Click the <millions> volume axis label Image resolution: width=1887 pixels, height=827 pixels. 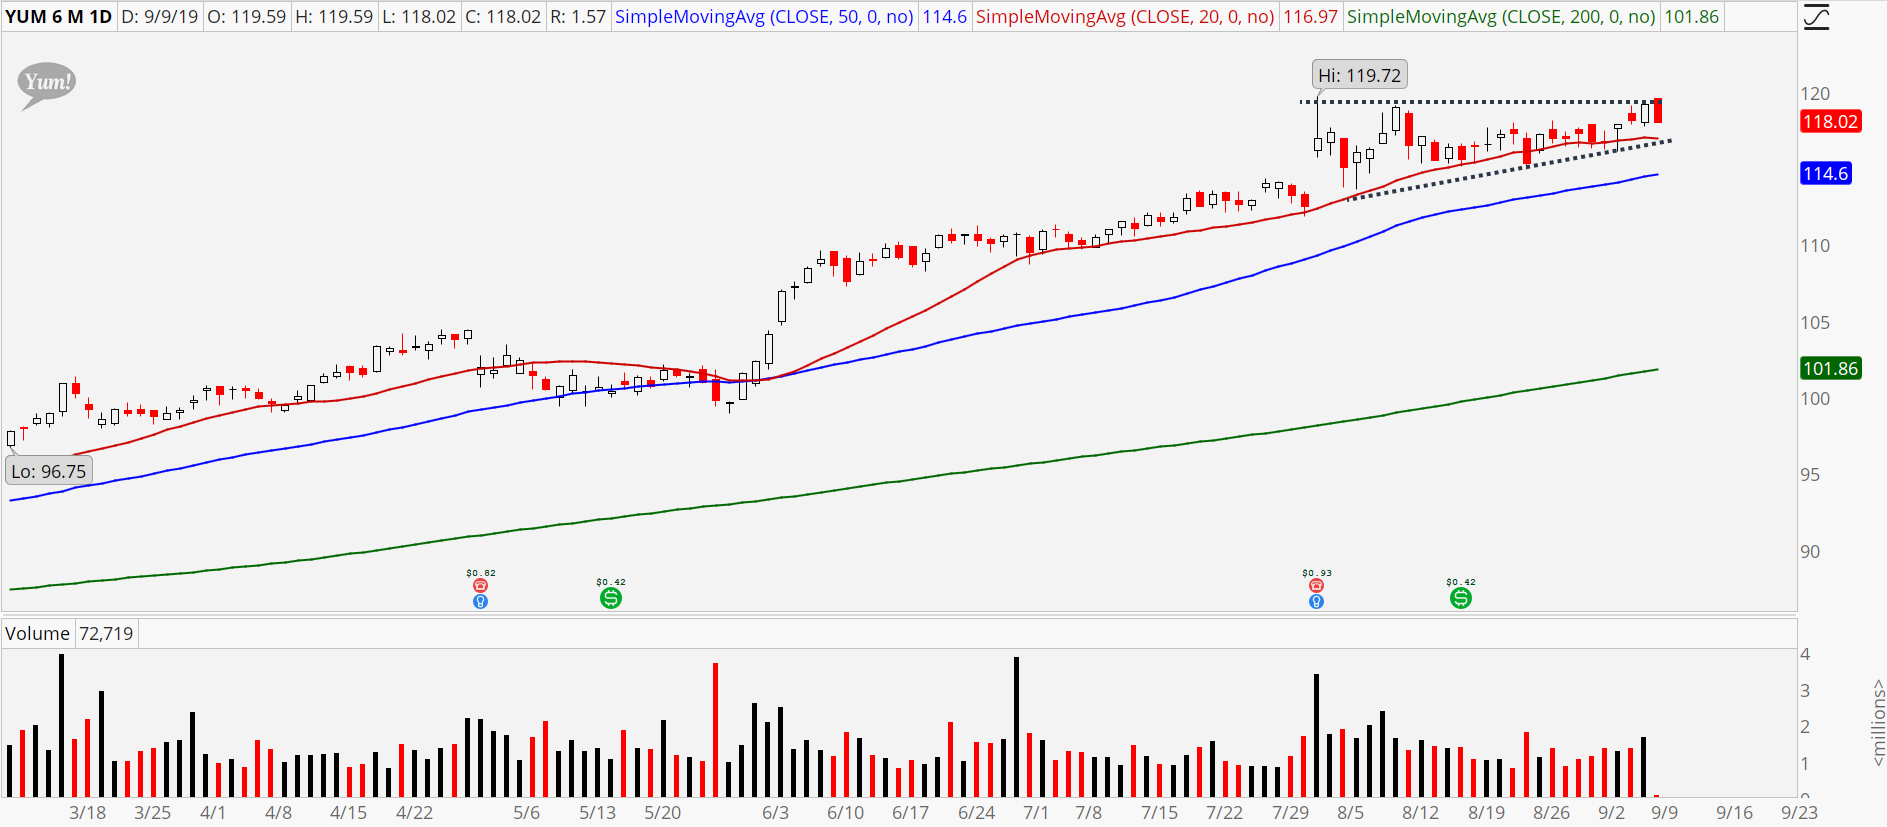[1878, 723]
